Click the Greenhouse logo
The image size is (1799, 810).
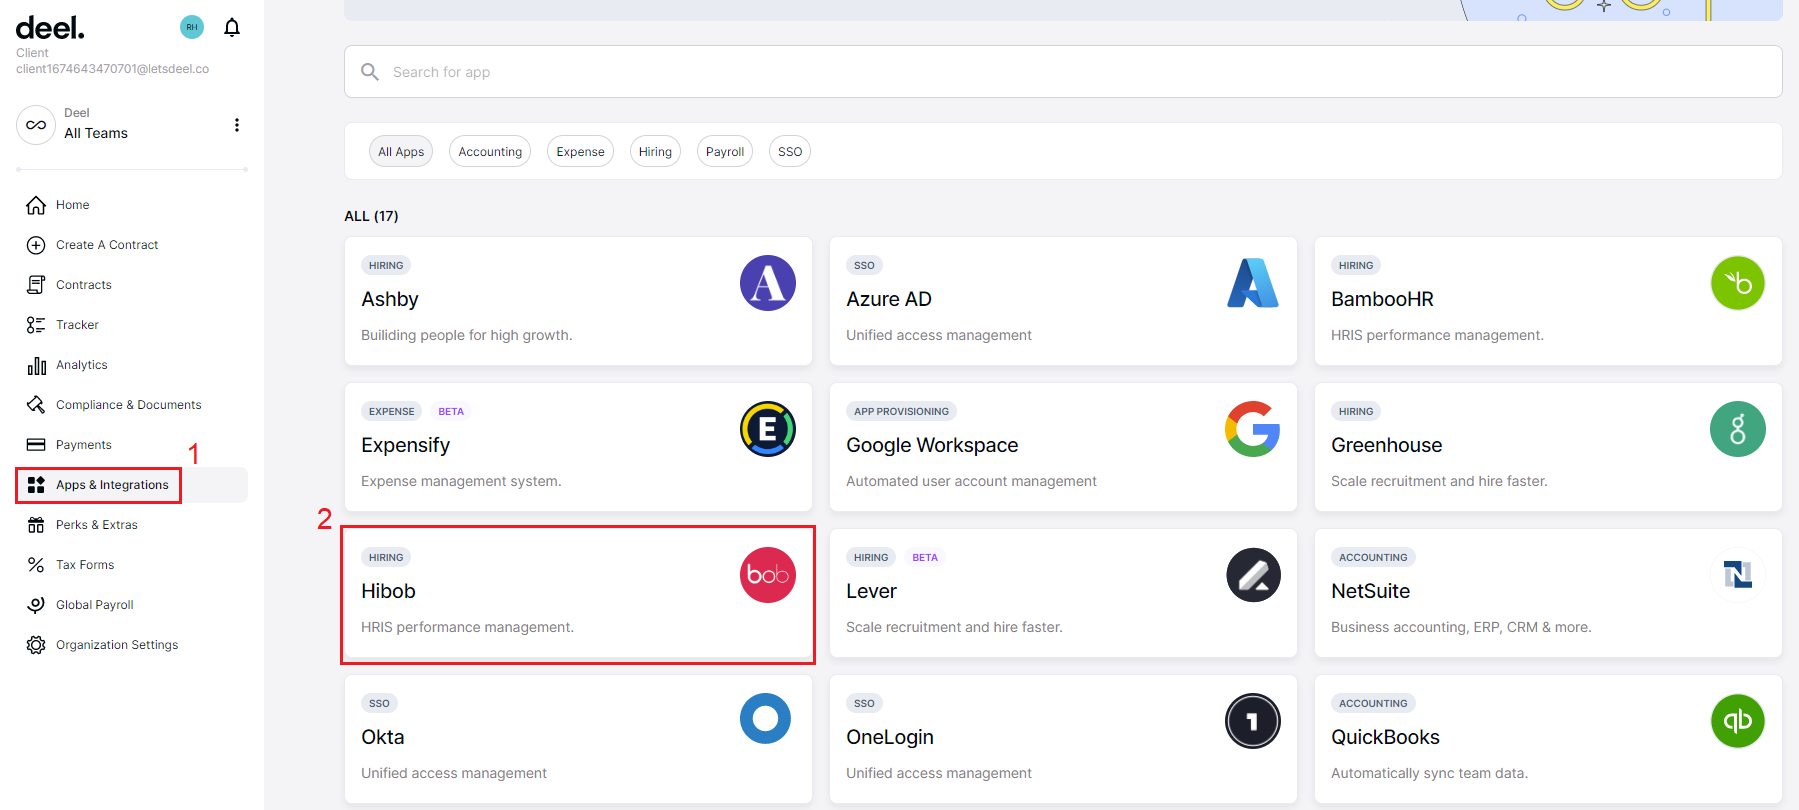1738,429
